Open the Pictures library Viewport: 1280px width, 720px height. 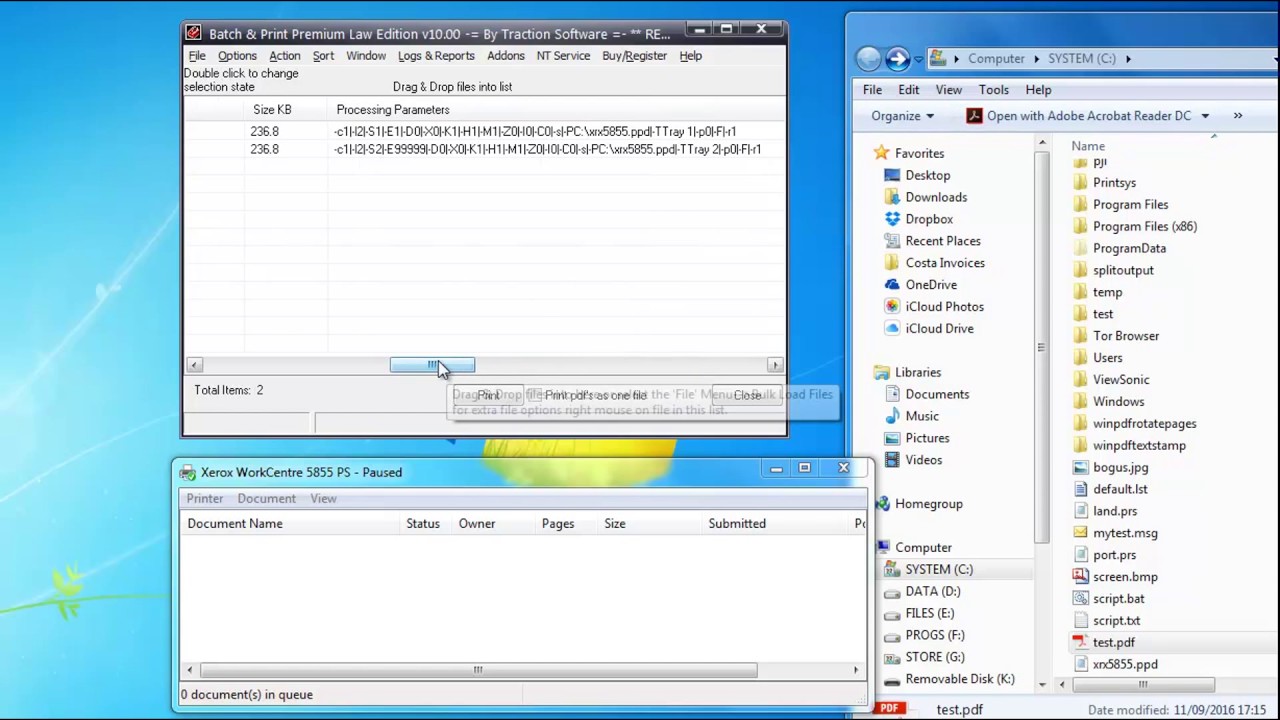[x=927, y=439]
